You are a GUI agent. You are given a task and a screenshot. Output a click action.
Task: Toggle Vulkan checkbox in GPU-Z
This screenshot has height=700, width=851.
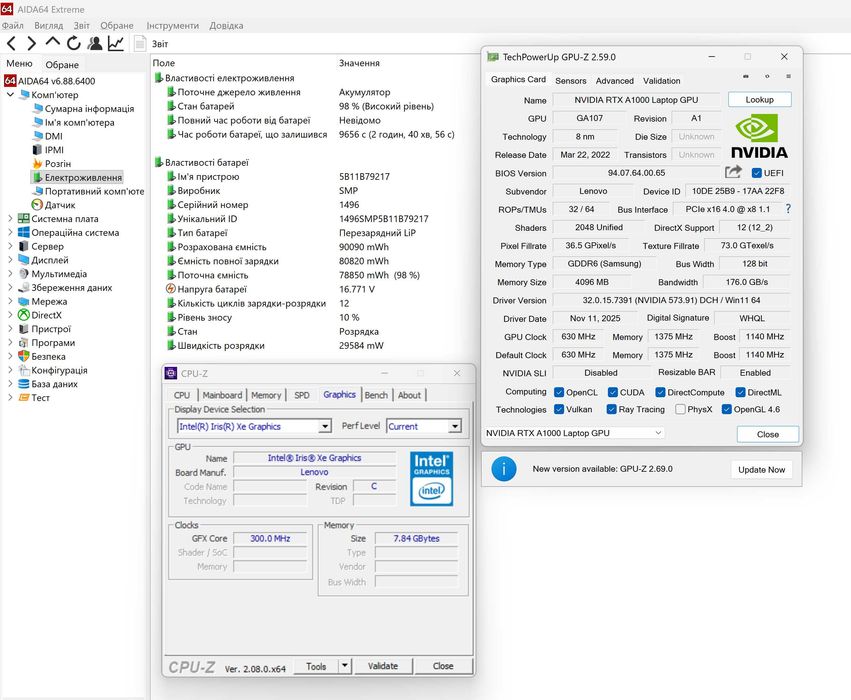(559, 409)
